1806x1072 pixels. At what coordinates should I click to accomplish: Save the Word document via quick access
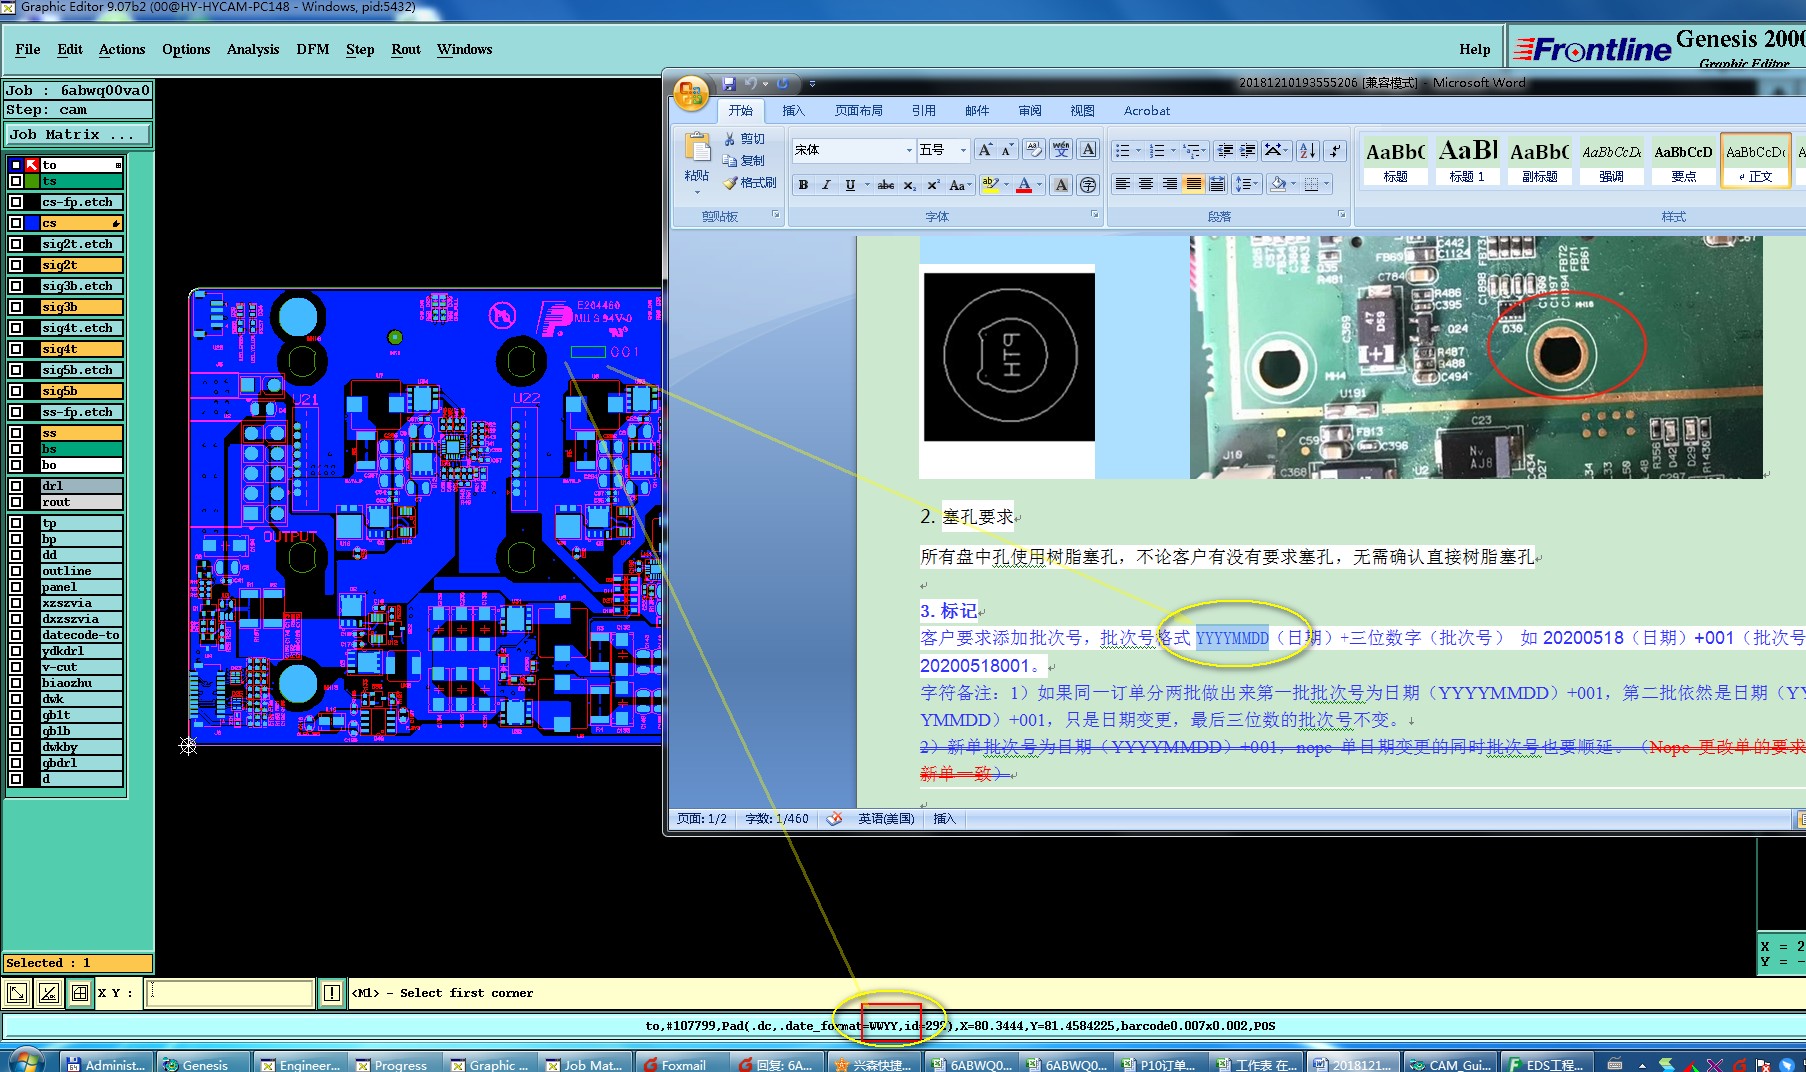(x=729, y=84)
